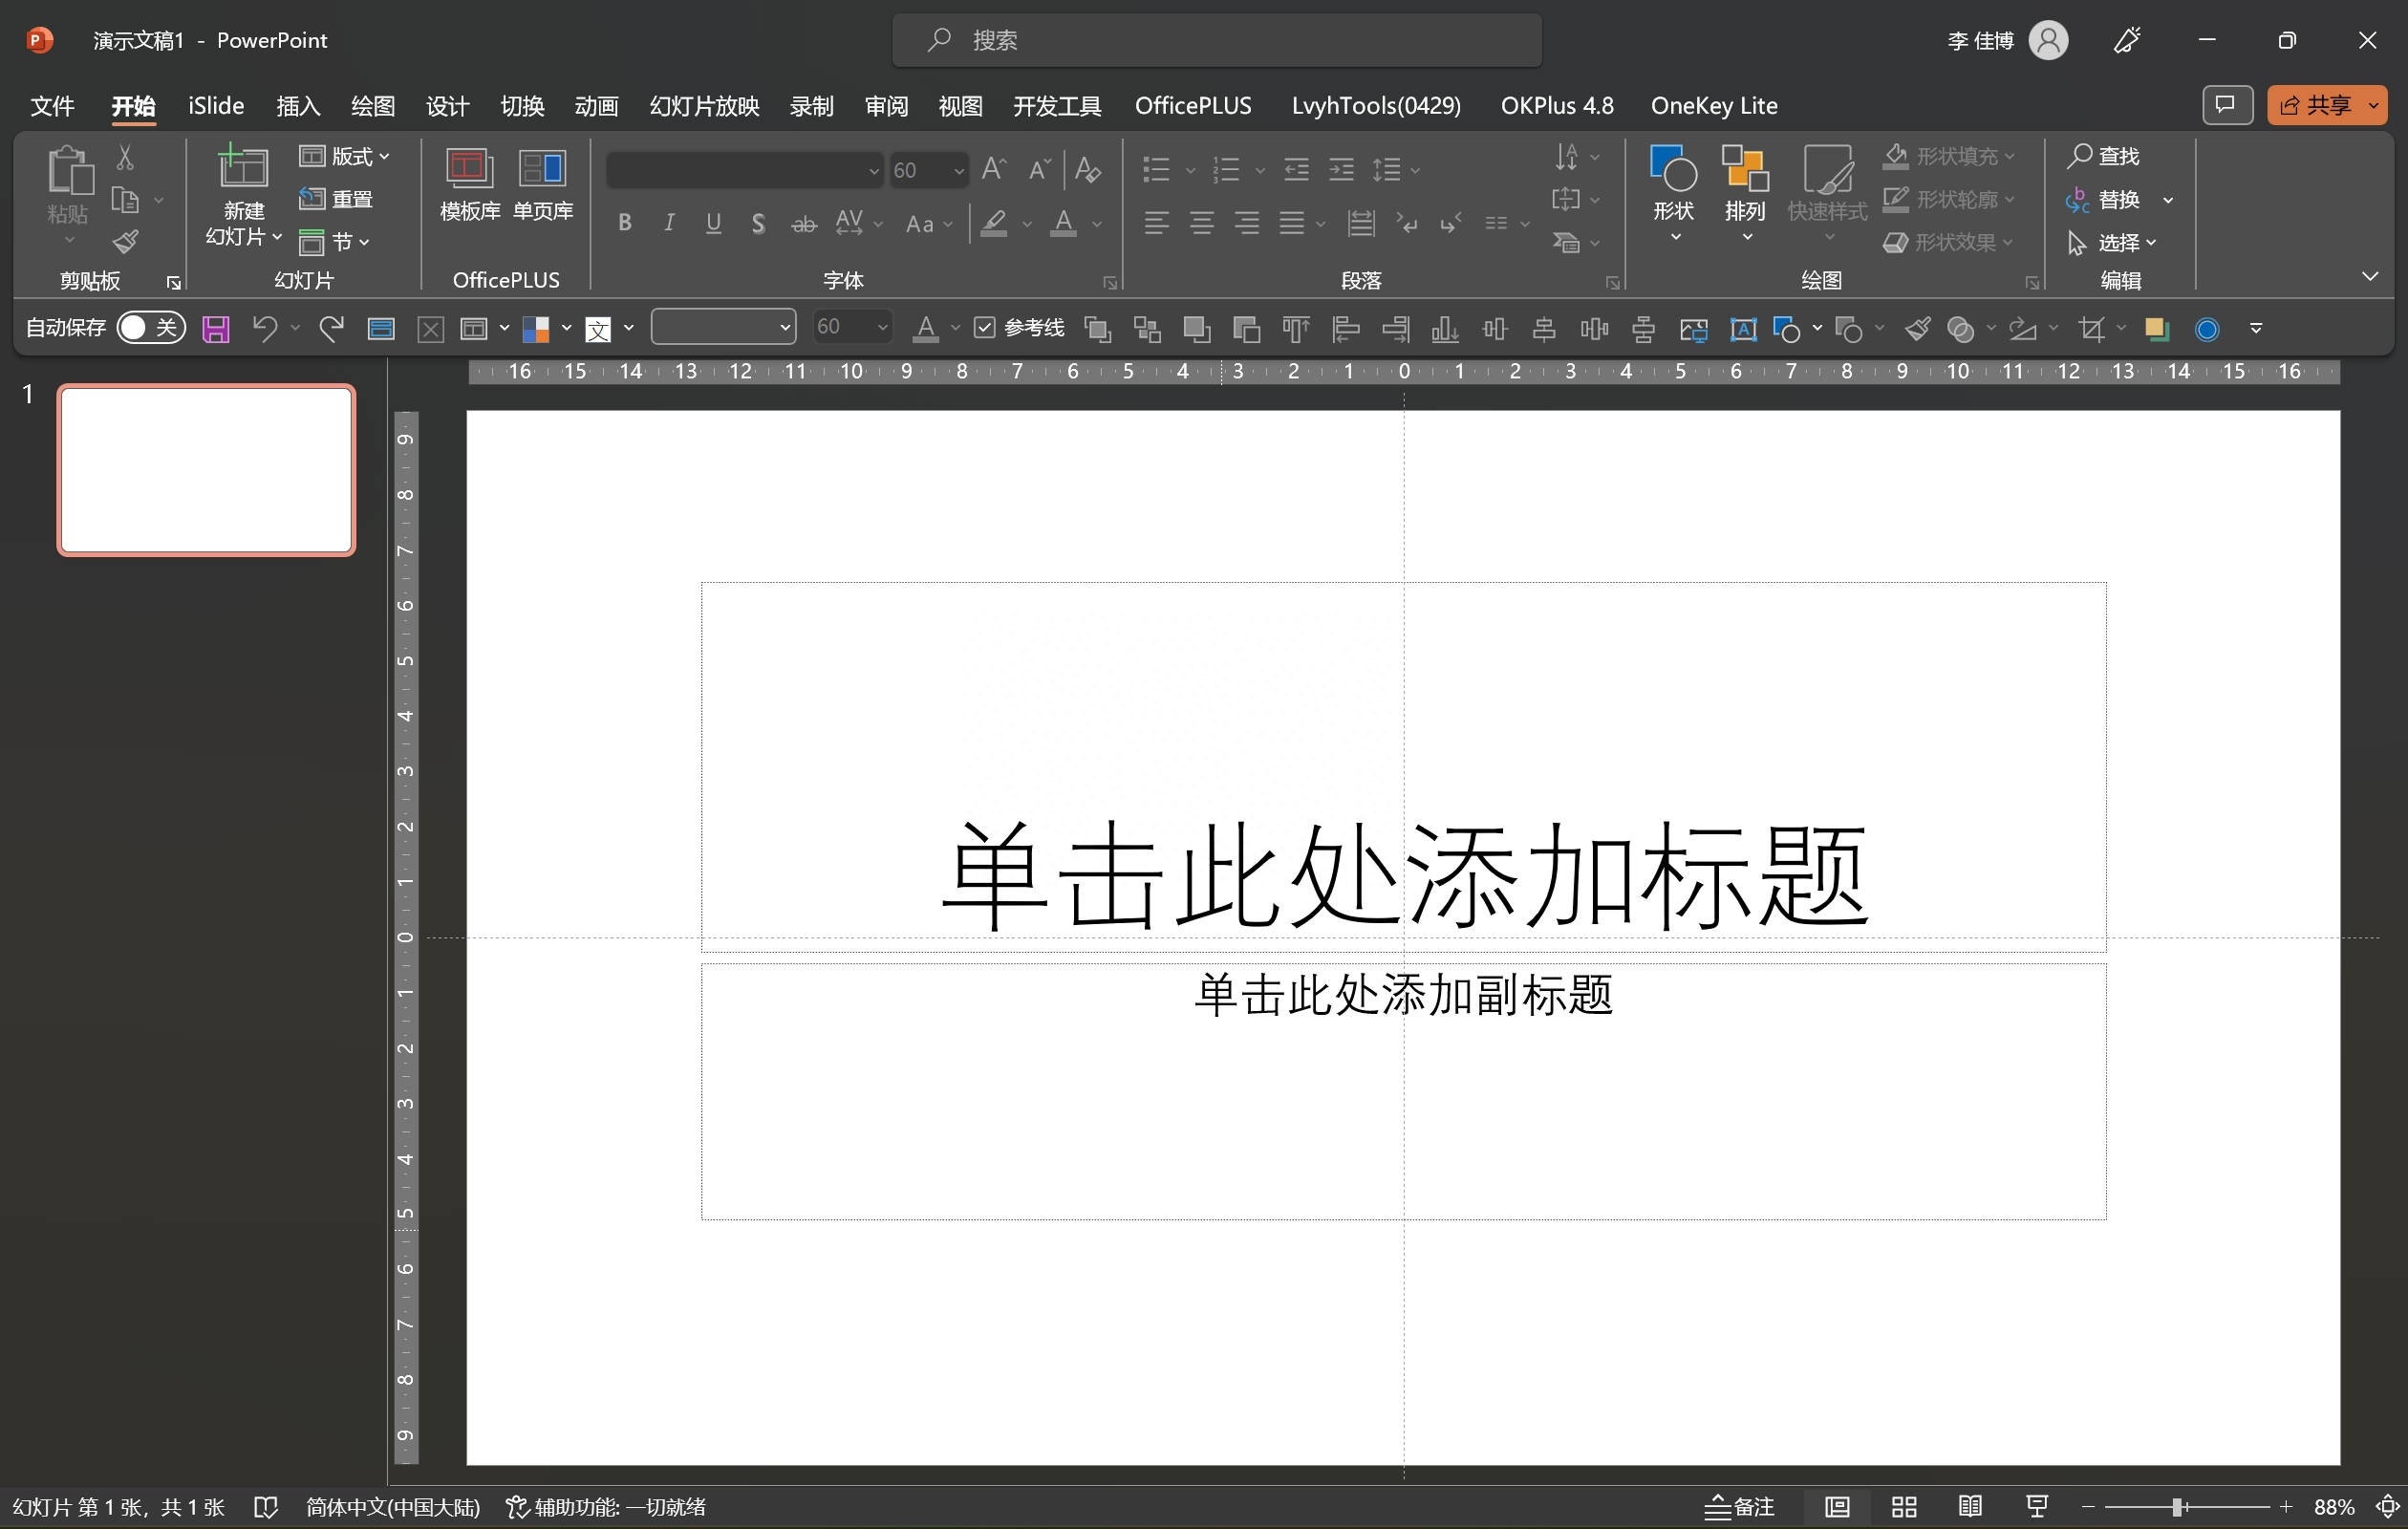Click the Redo arrow icon

coord(331,327)
